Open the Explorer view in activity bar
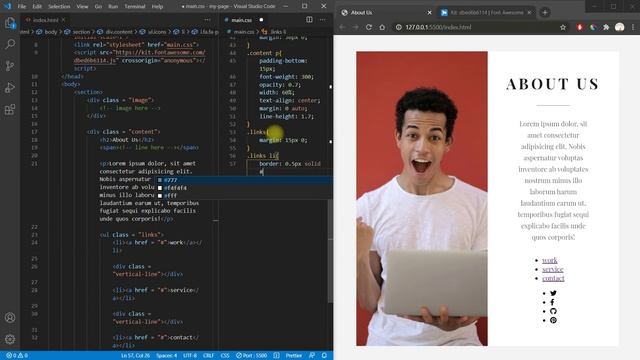Screen dimensions: 640x360 (10, 23)
